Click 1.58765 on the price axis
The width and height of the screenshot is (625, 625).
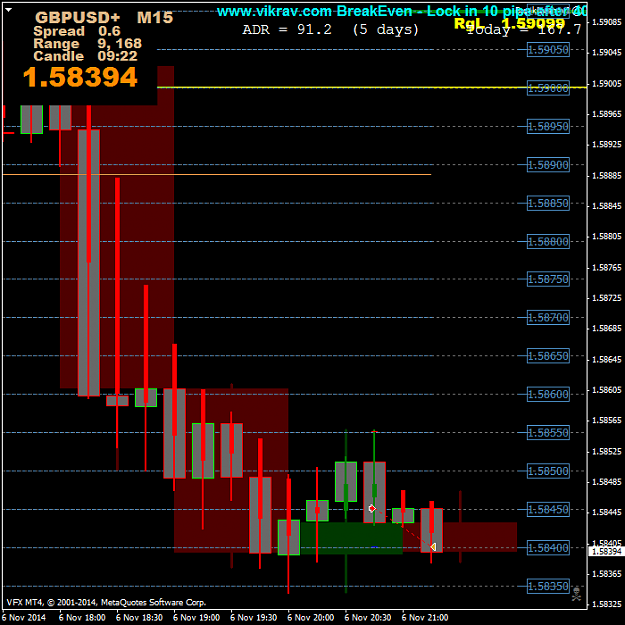pyautogui.click(x=606, y=267)
